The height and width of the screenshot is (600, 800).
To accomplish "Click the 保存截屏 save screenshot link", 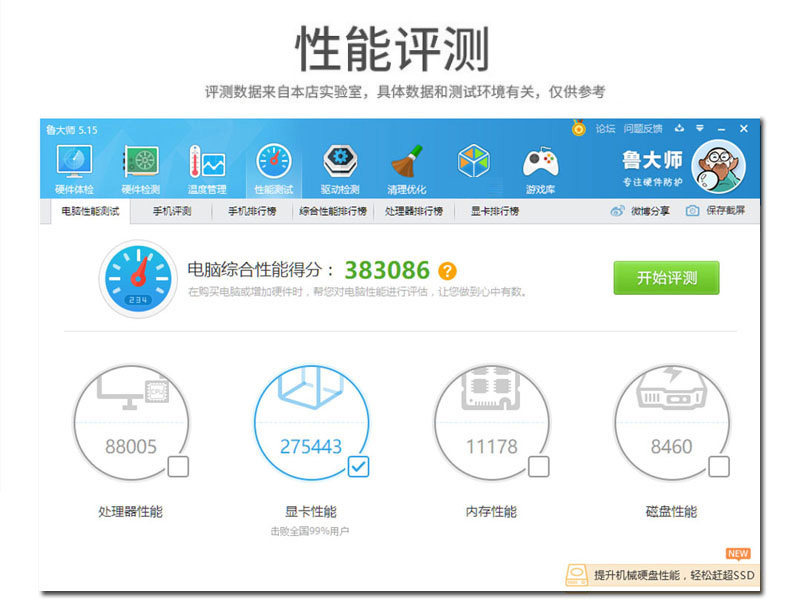I will (726, 210).
